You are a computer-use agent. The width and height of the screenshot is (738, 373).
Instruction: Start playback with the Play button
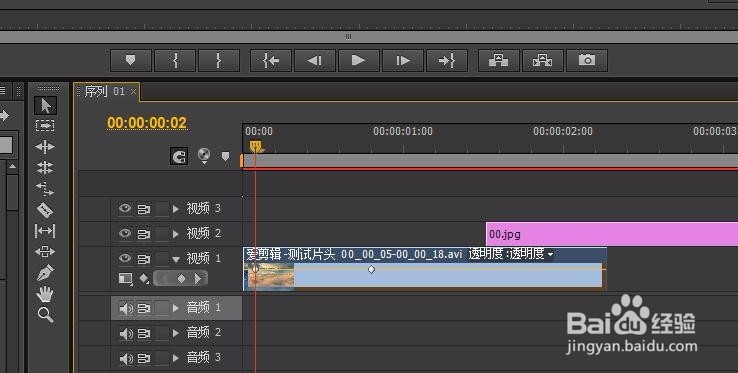click(x=358, y=60)
